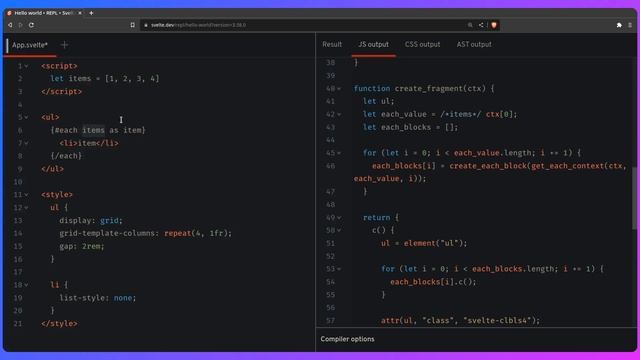Share this page link
Screen dimensions: 640x360
481,25
